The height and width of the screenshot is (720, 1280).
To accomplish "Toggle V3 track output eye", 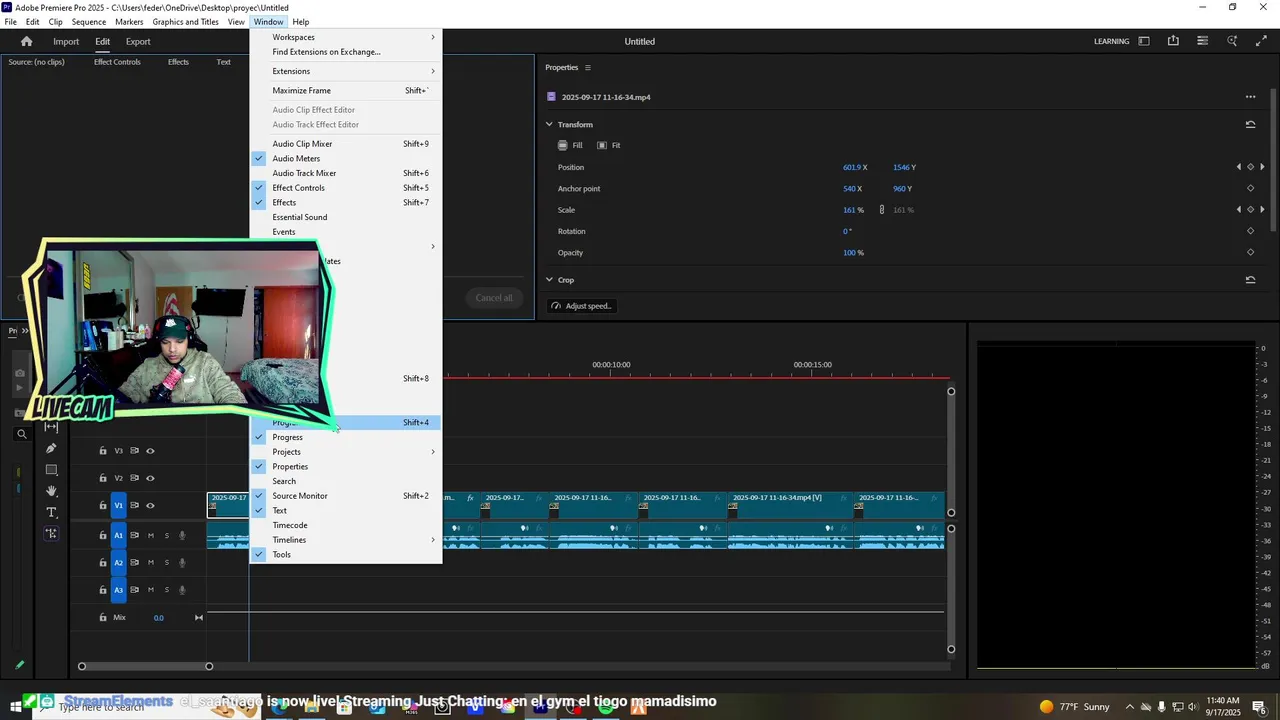I will coord(150,451).
